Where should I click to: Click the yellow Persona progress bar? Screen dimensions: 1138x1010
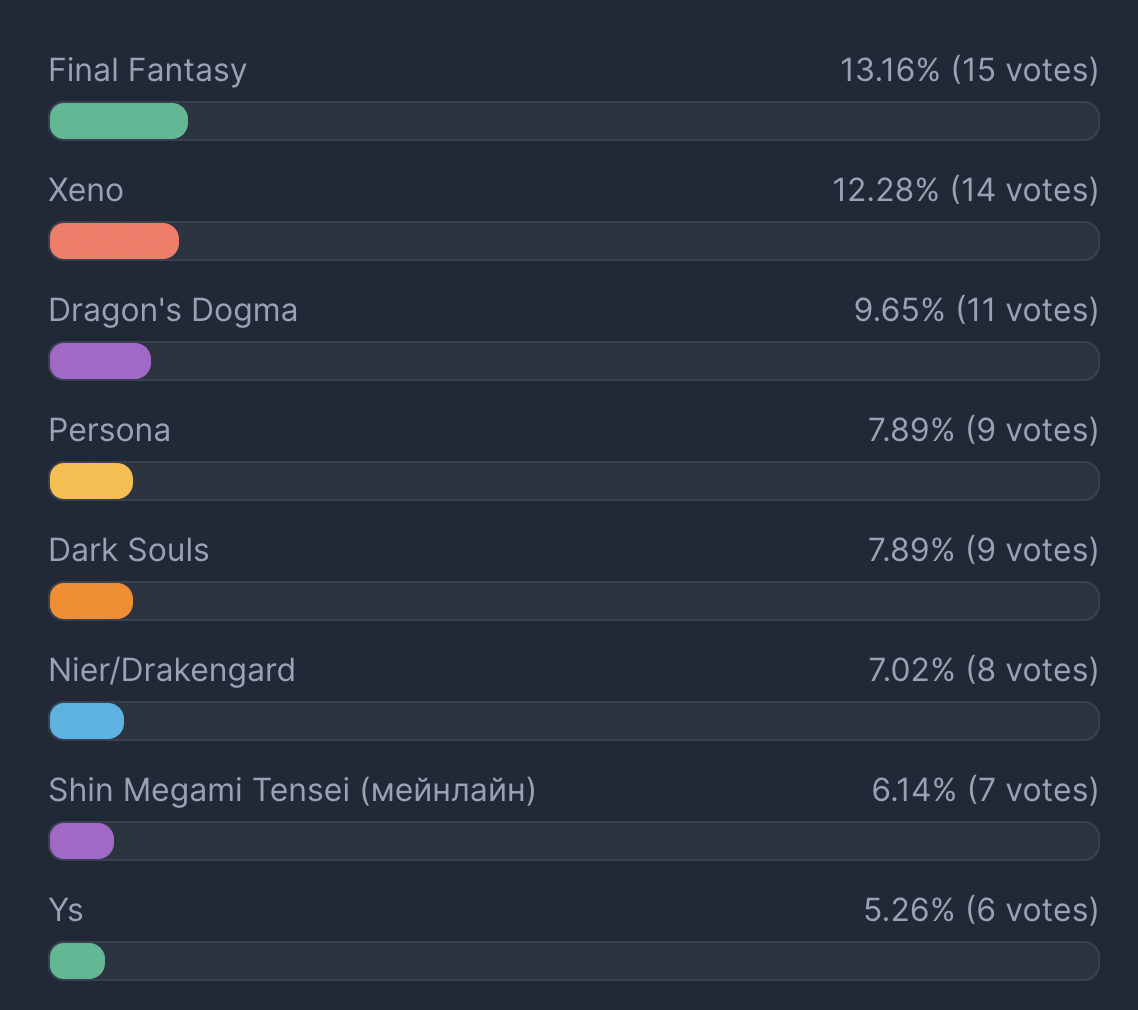pos(91,481)
